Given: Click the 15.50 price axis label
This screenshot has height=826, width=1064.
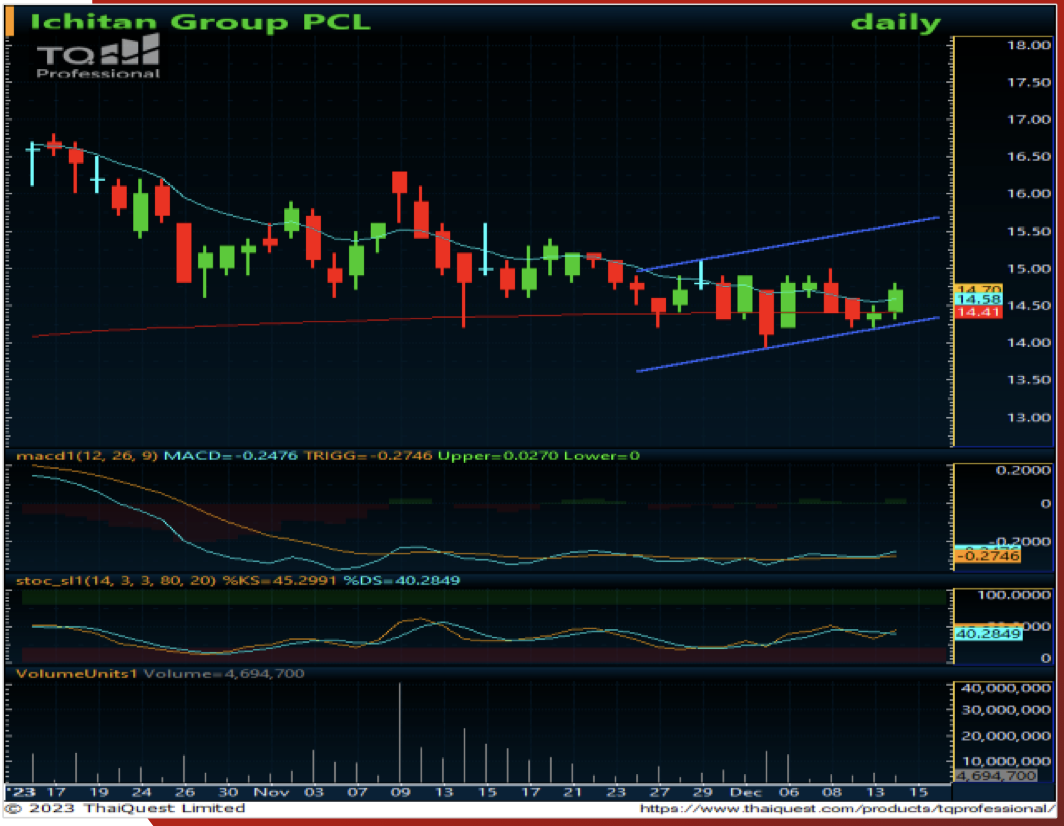Looking at the screenshot, I should coord(1029,231).
